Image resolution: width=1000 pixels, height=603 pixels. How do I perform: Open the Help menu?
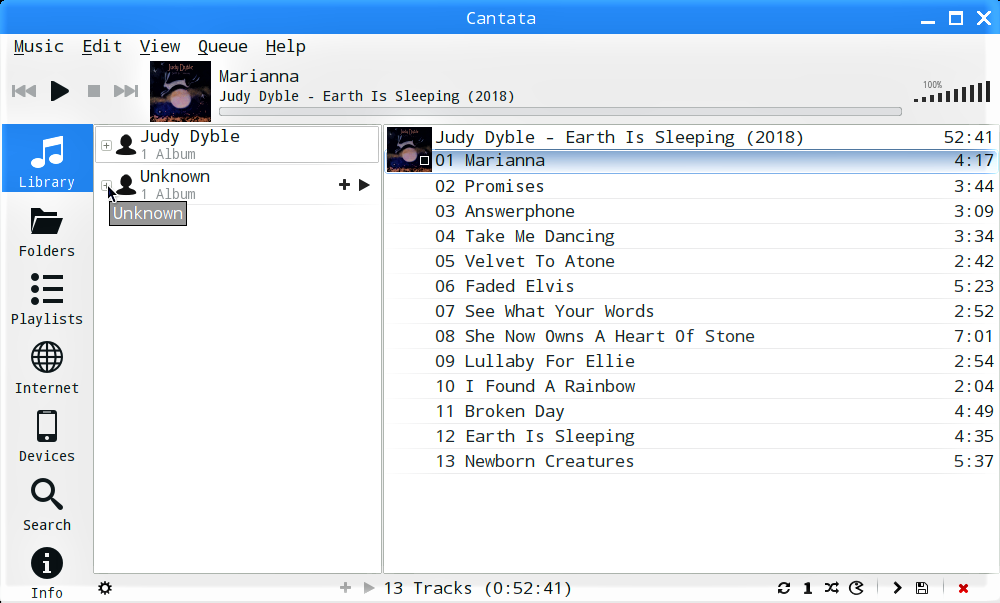(286, 47)
